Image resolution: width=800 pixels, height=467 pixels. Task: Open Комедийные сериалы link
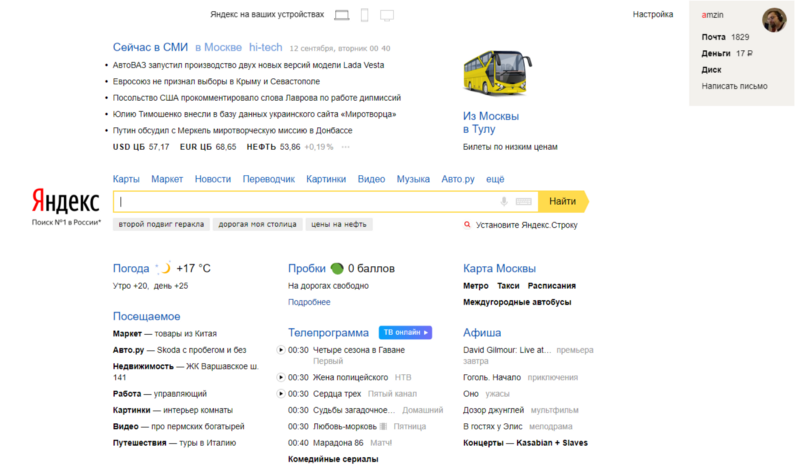point(333,459)
